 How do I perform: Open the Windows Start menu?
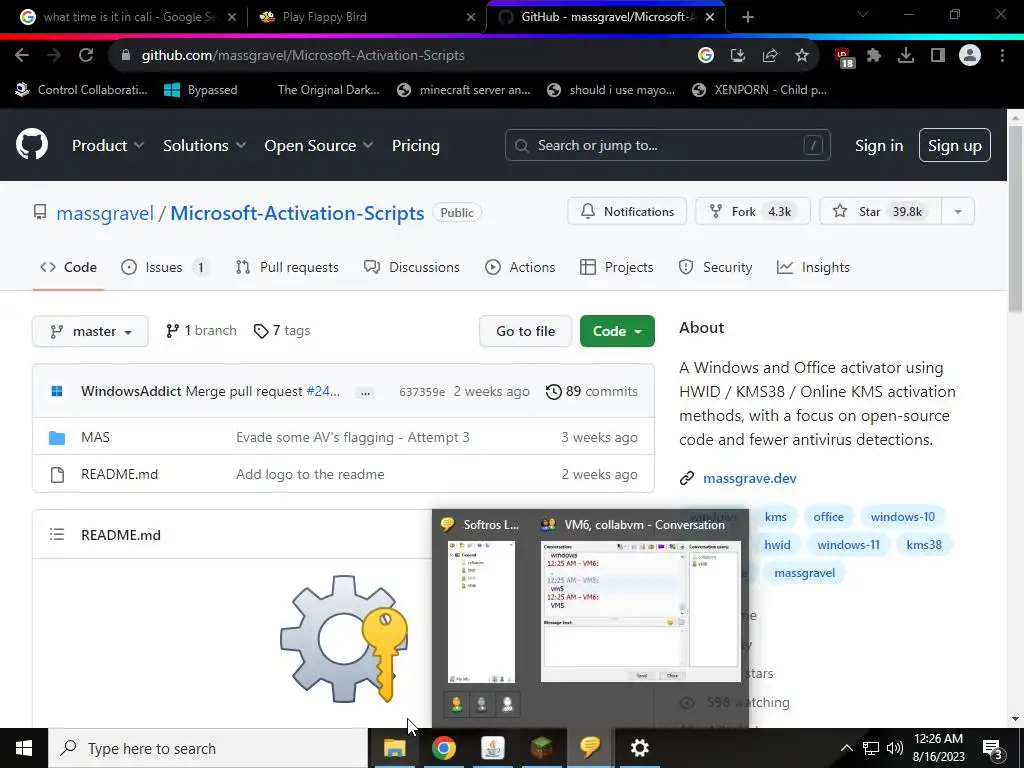(x=24, y=748)
